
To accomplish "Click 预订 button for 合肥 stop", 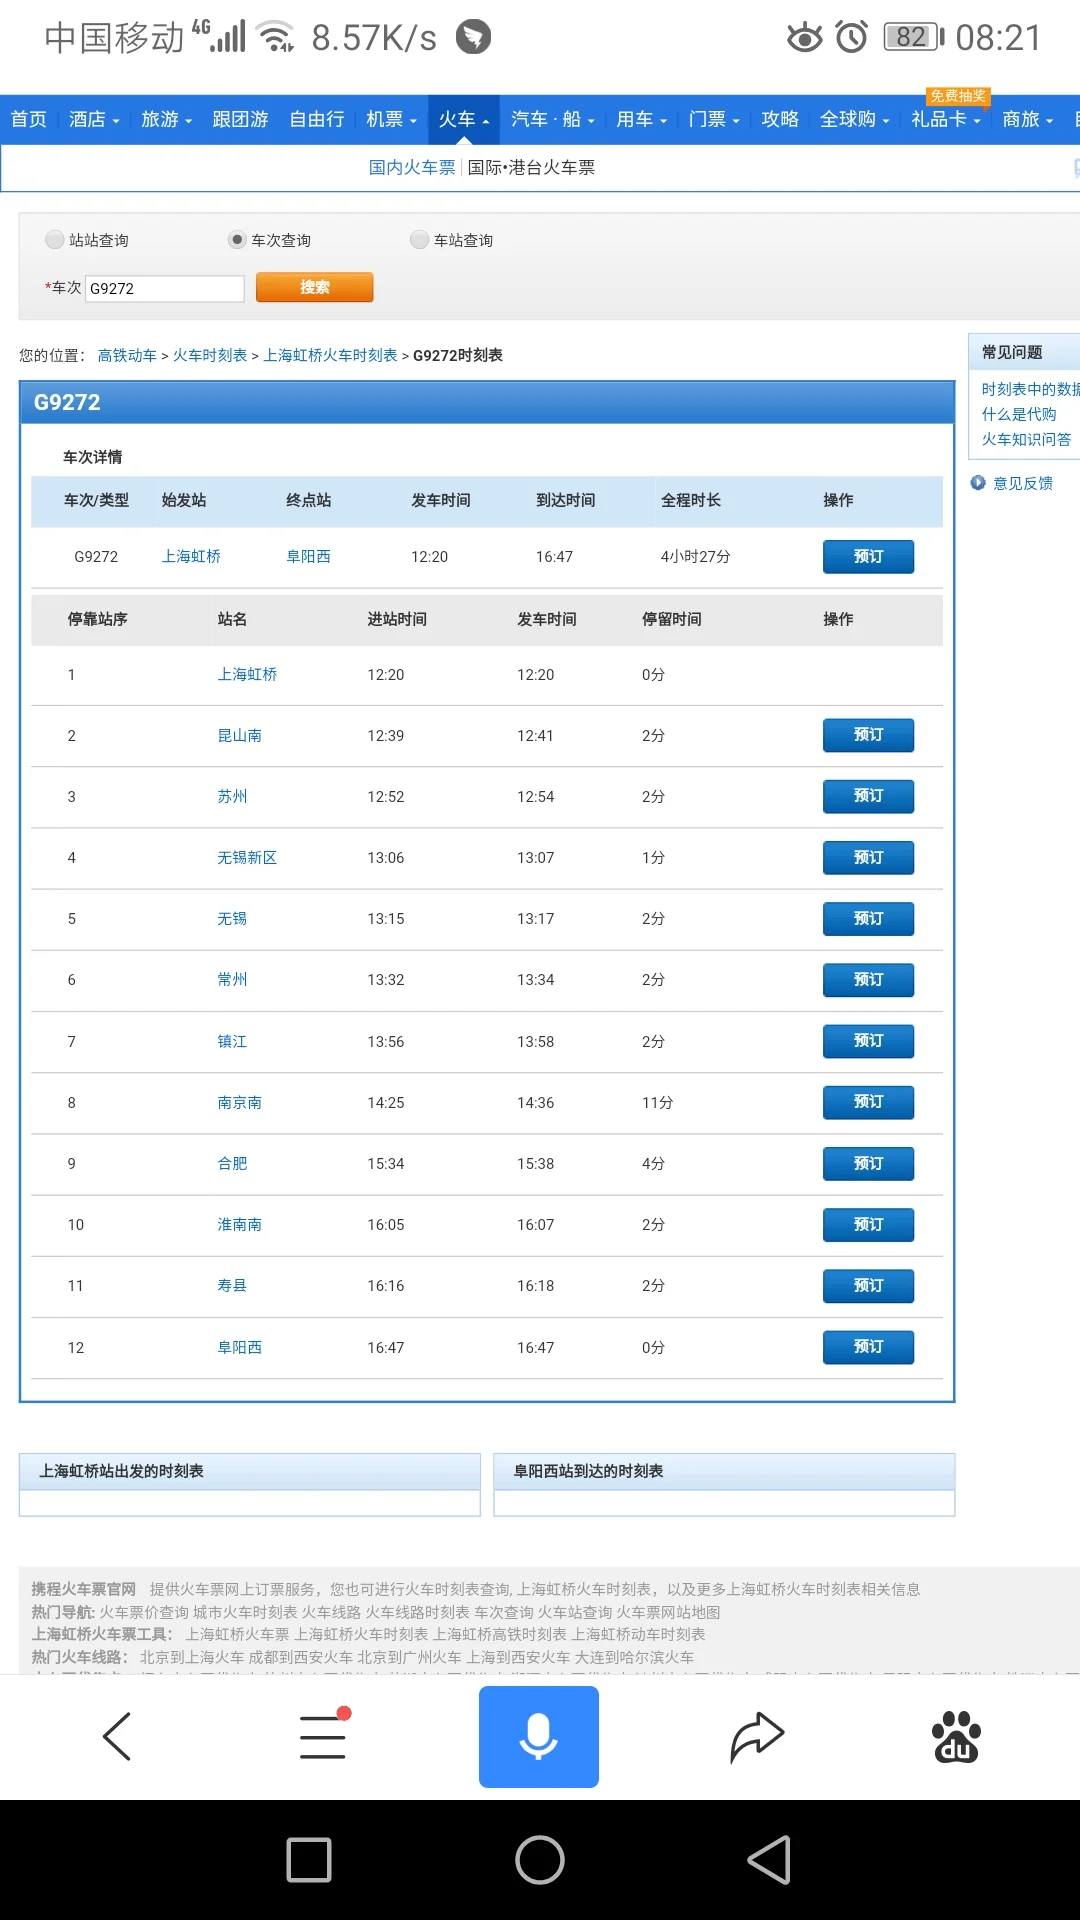I will (x=868, y=1164).
